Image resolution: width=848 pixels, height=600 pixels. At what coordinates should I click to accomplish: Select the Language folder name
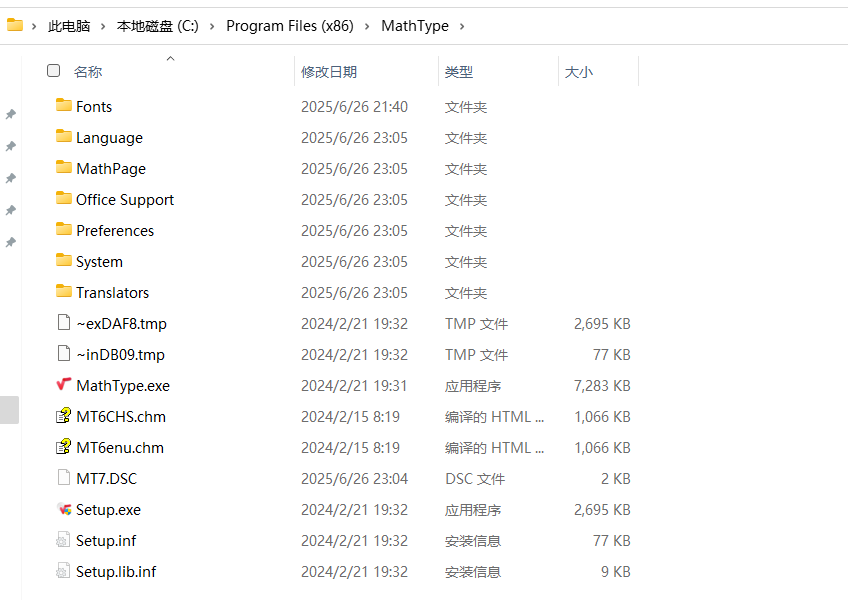[x=109, y=138]
